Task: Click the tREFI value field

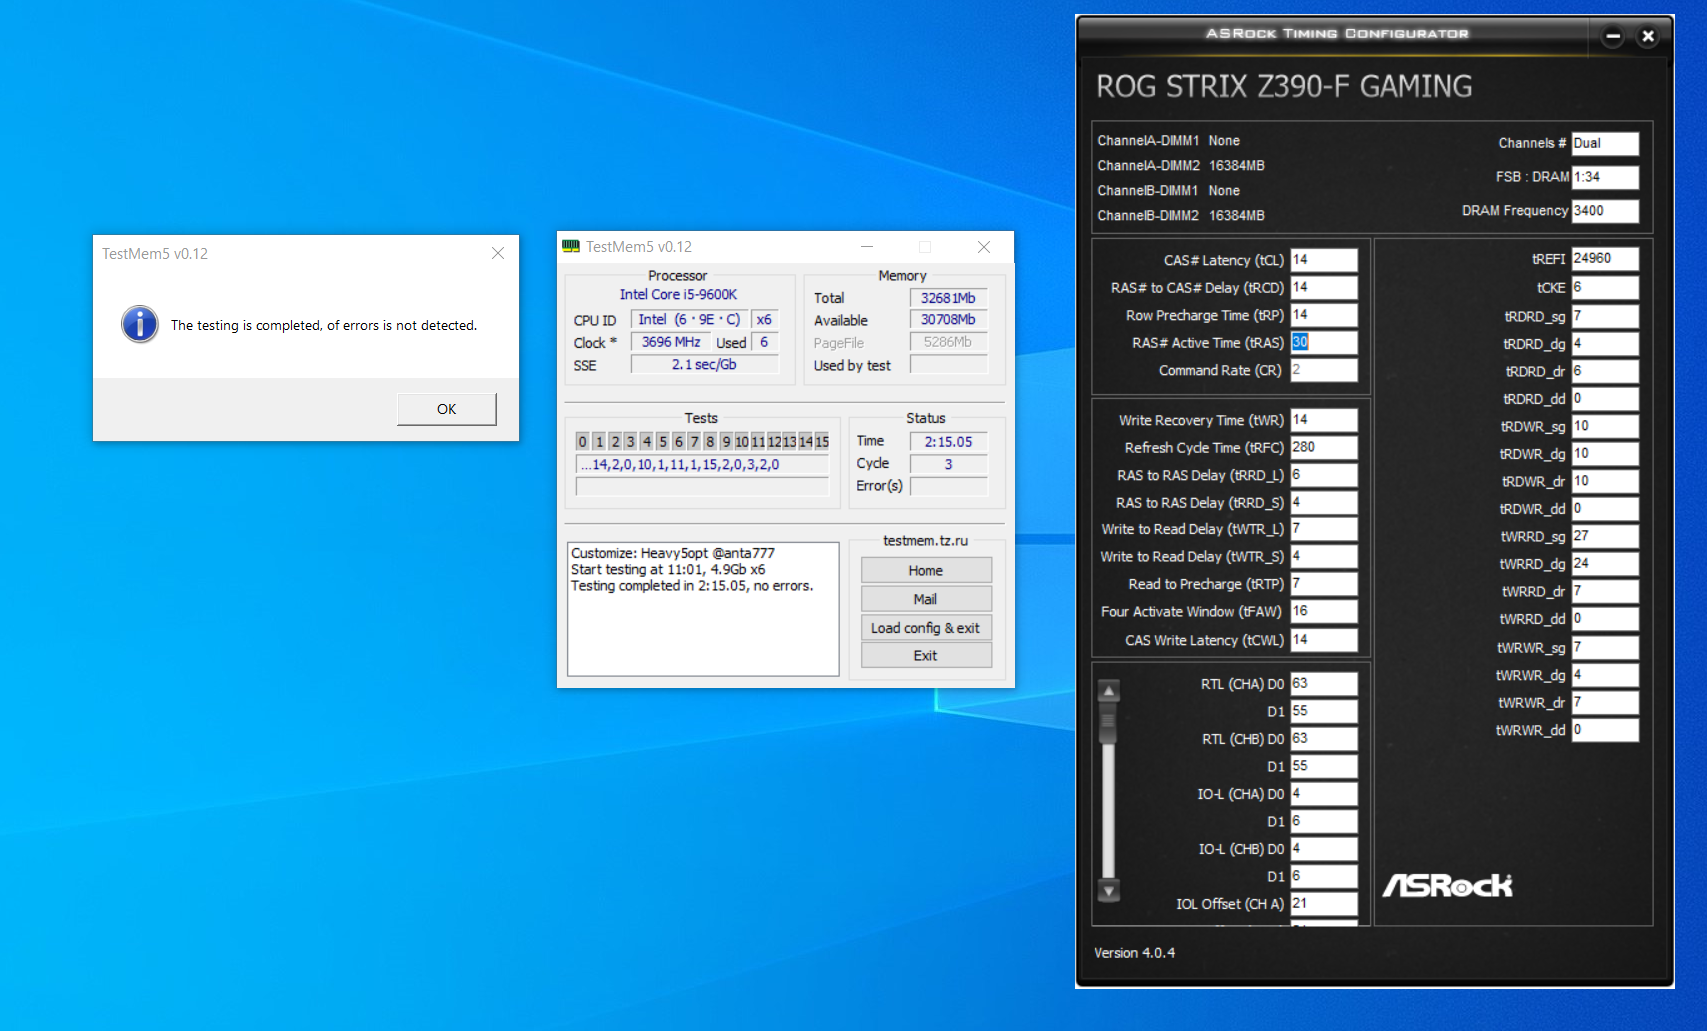Action: point(1605,259)
